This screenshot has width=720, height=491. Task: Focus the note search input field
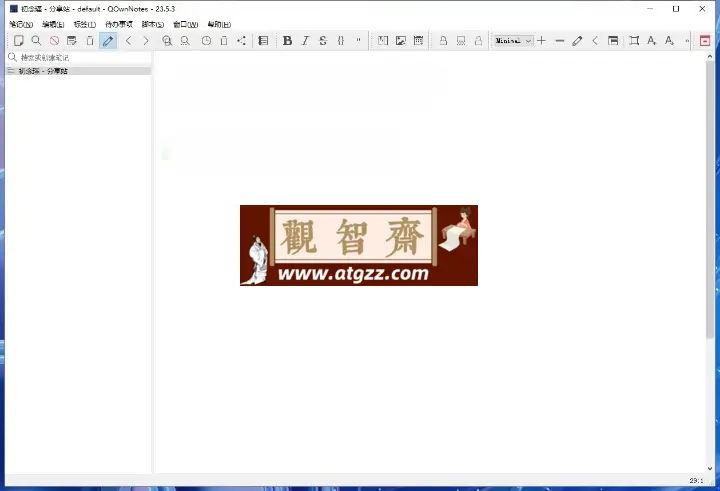[79, 57]
